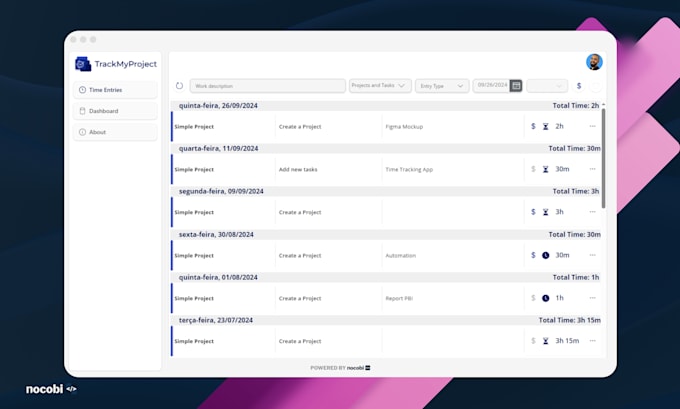This screenshot has width=680, height=409.
Task: Open the Projects and Tasks dropdown
Action: [379, 85]
